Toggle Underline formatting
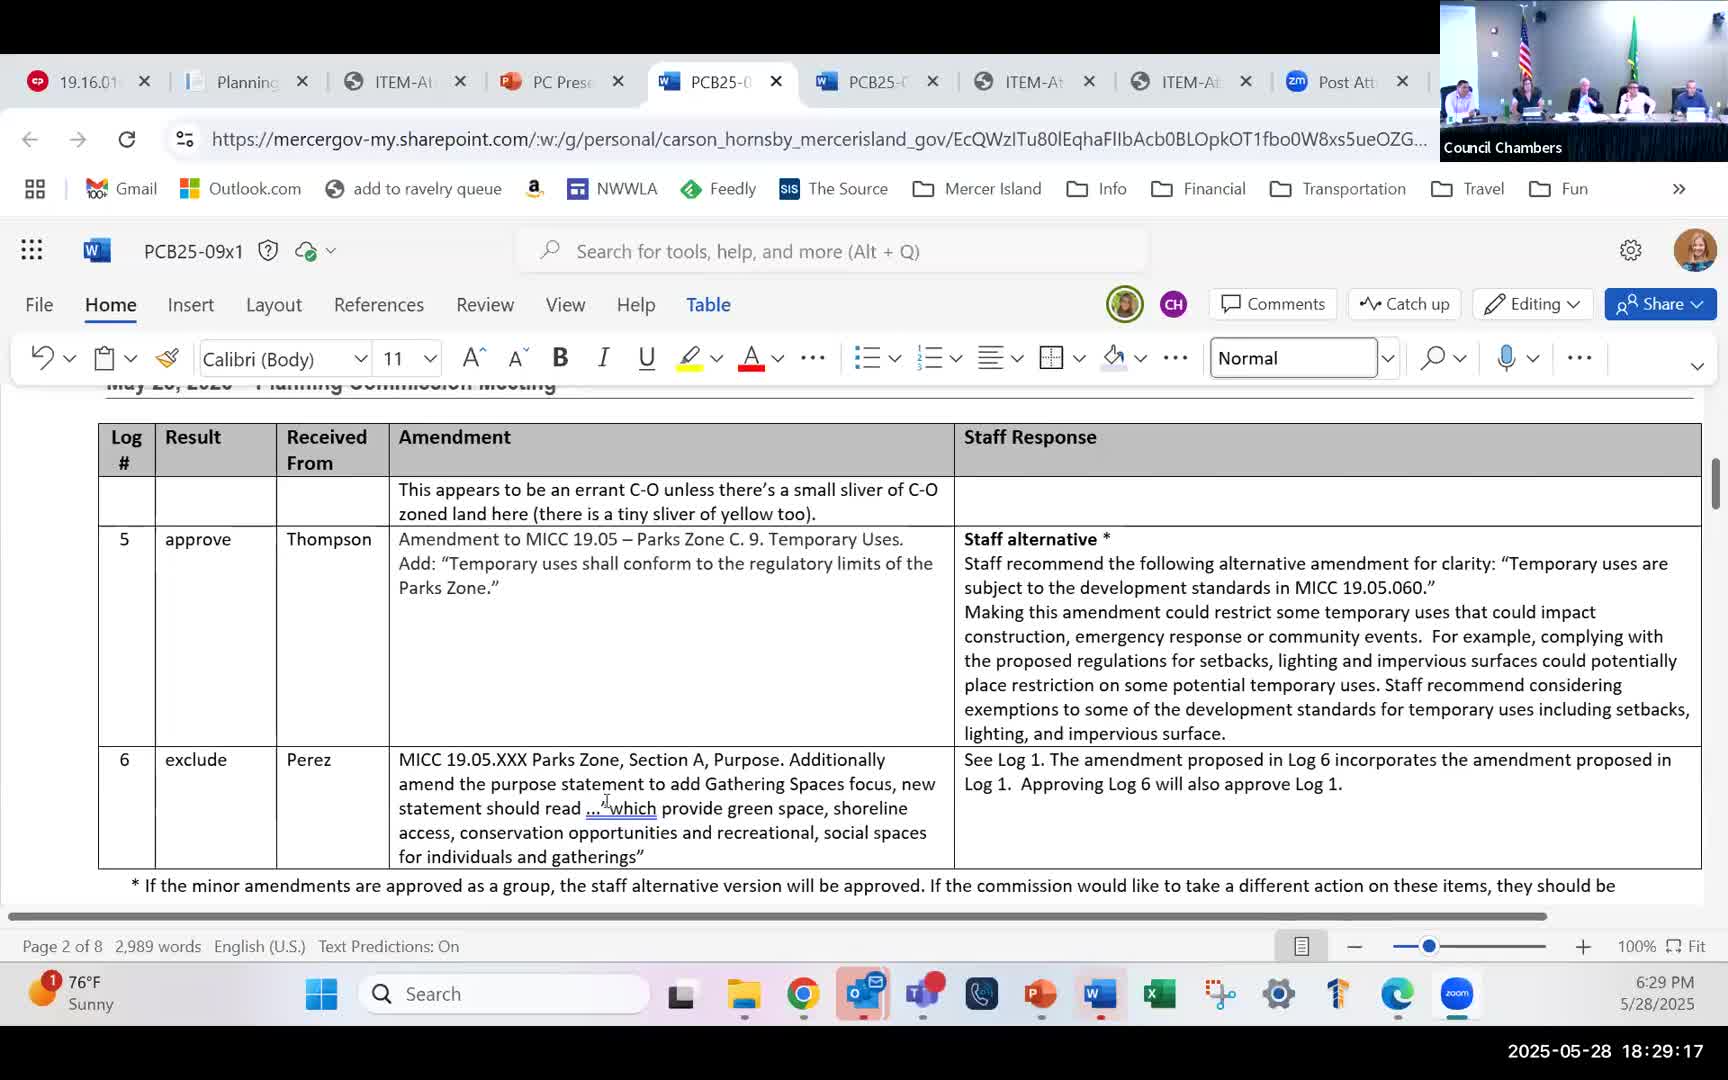Viewport: 1728px width, 1080px height. [646, 358]
